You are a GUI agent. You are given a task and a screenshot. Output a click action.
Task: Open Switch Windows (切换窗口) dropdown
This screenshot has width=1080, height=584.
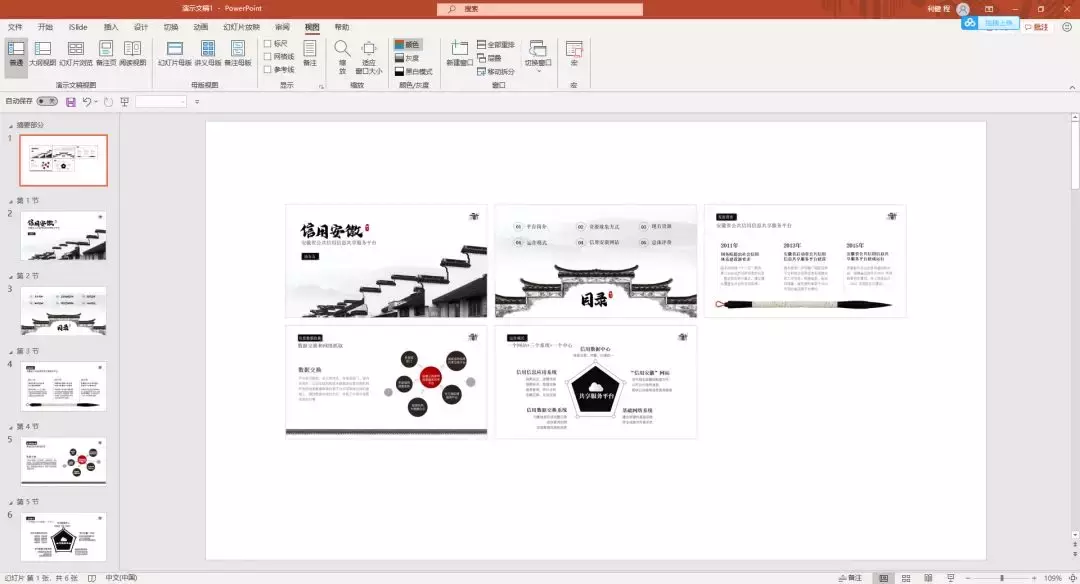pyautogui.click(x=538, y=55)
